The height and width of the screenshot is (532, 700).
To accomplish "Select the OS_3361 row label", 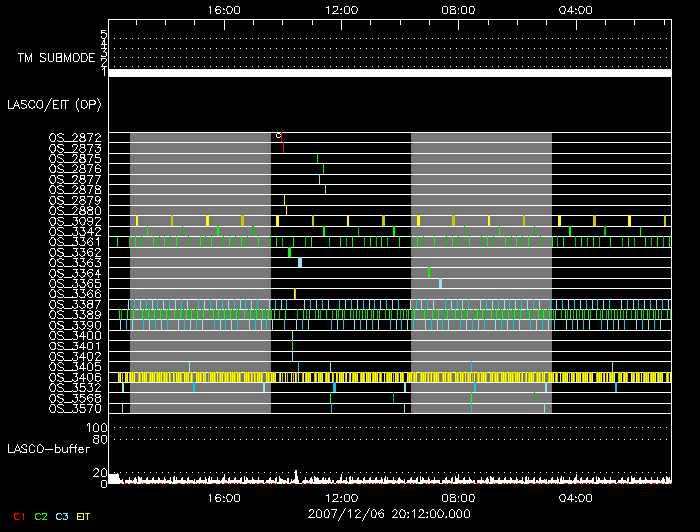I will (75, 241).
